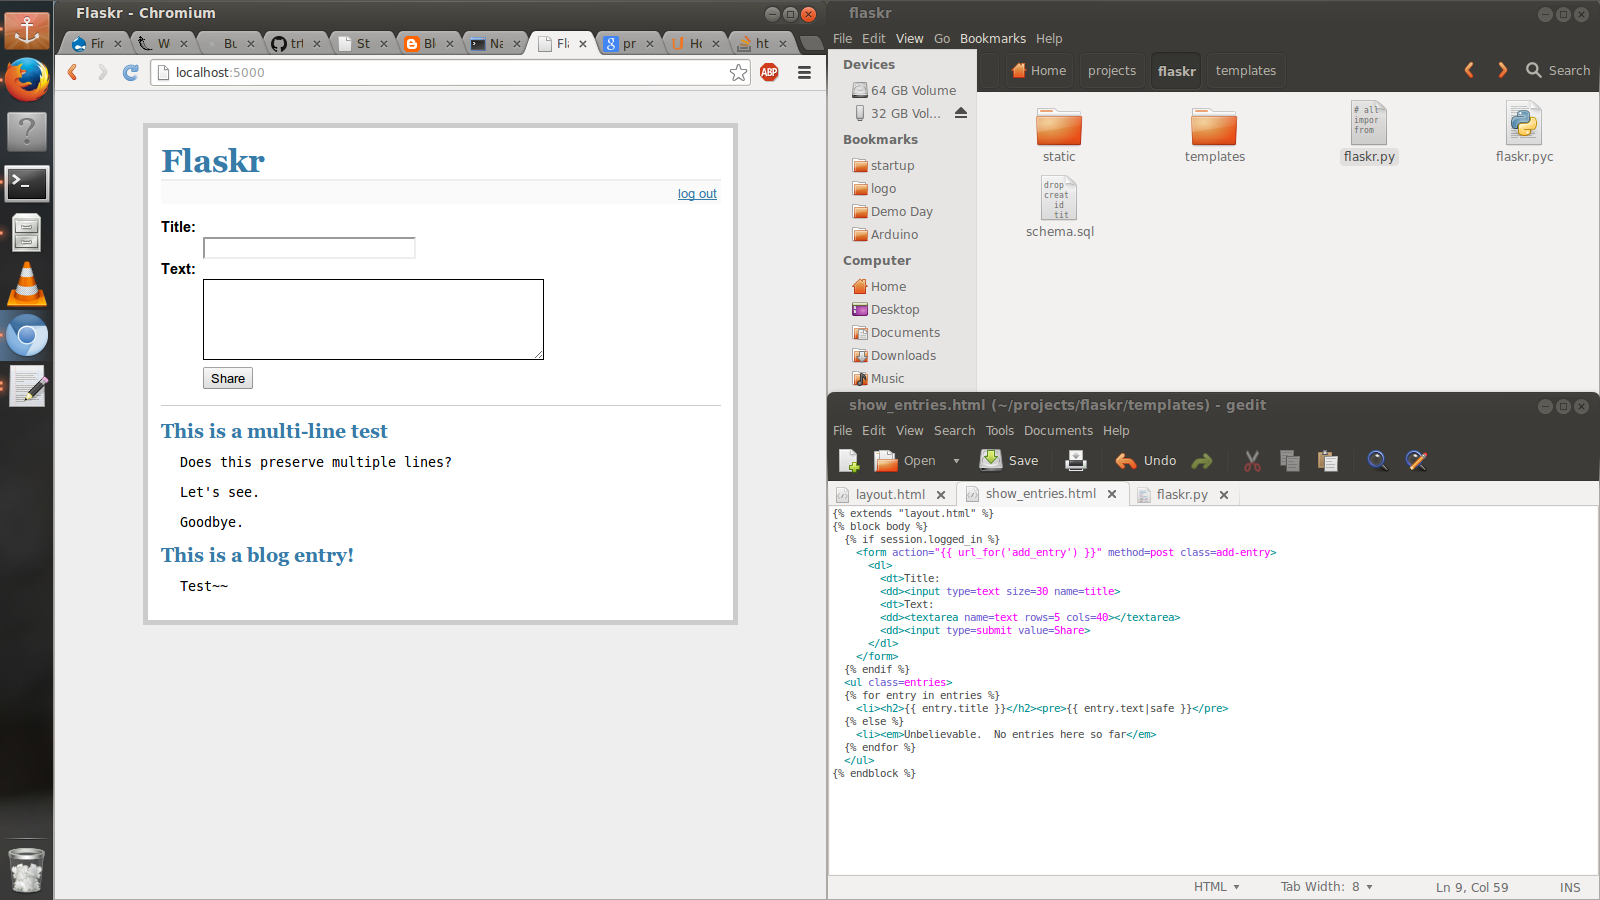Image resolution: width=1600 pixels, height=900 pixels.
Task: Open the dropdown next to gedit's Open button
Action: click(955, 461)
